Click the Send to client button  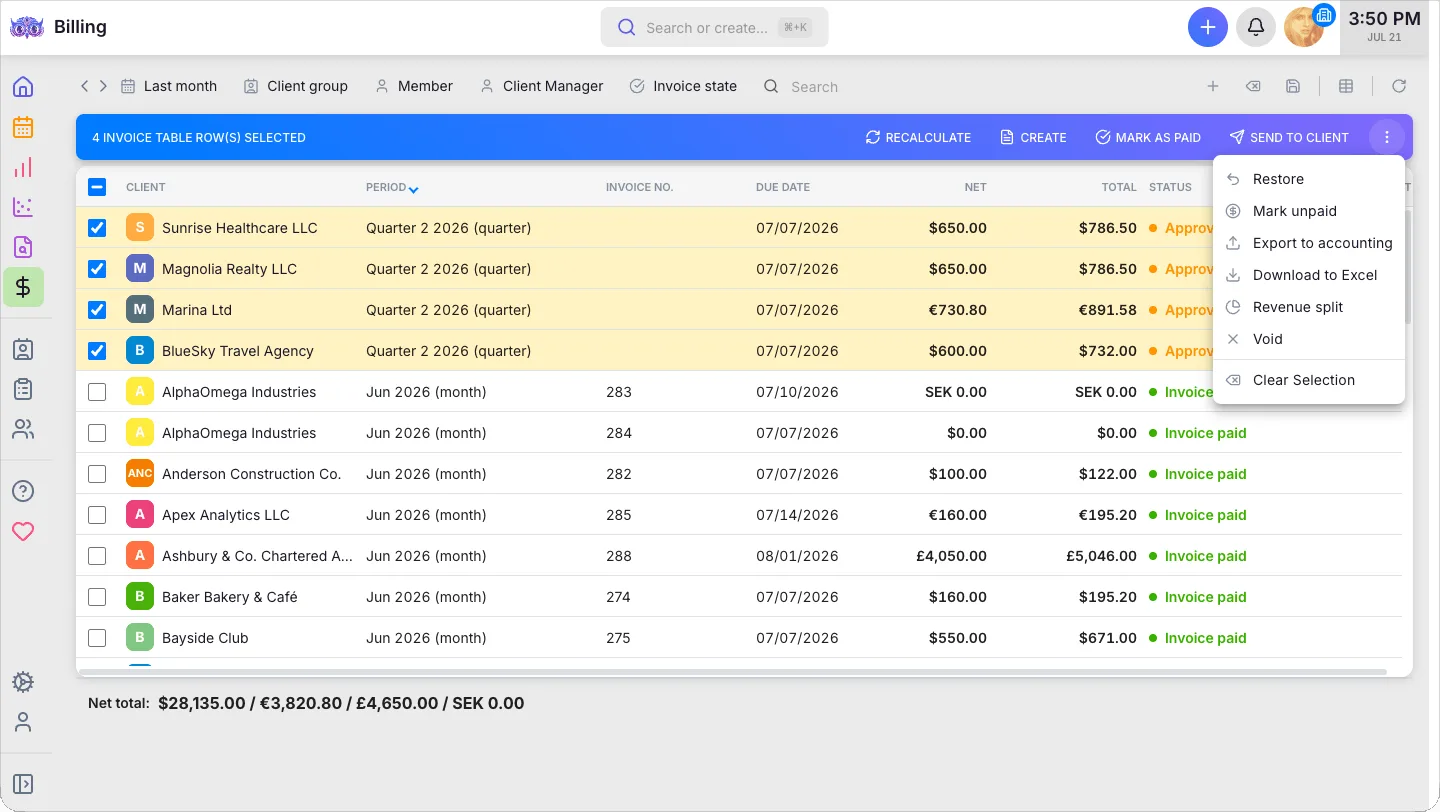click(1289, 137)
